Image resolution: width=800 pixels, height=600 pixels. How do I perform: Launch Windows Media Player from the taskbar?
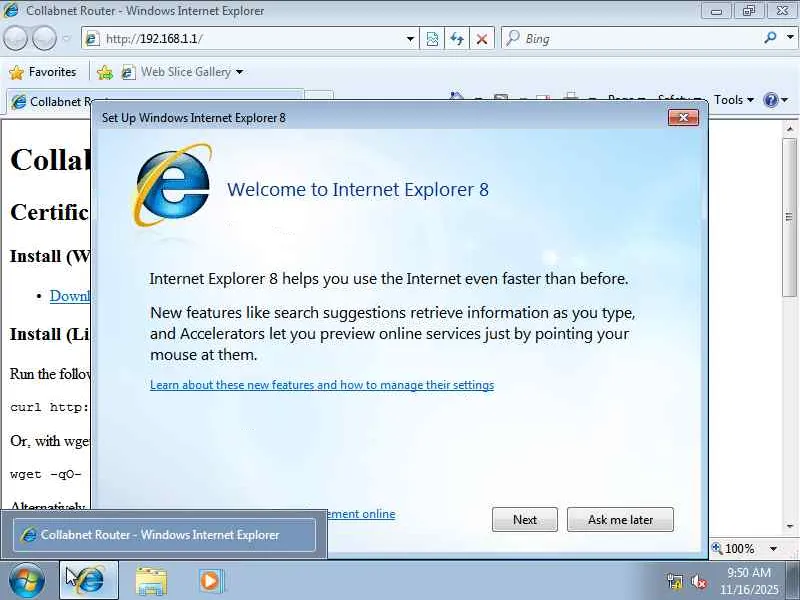tap(210, 581)
